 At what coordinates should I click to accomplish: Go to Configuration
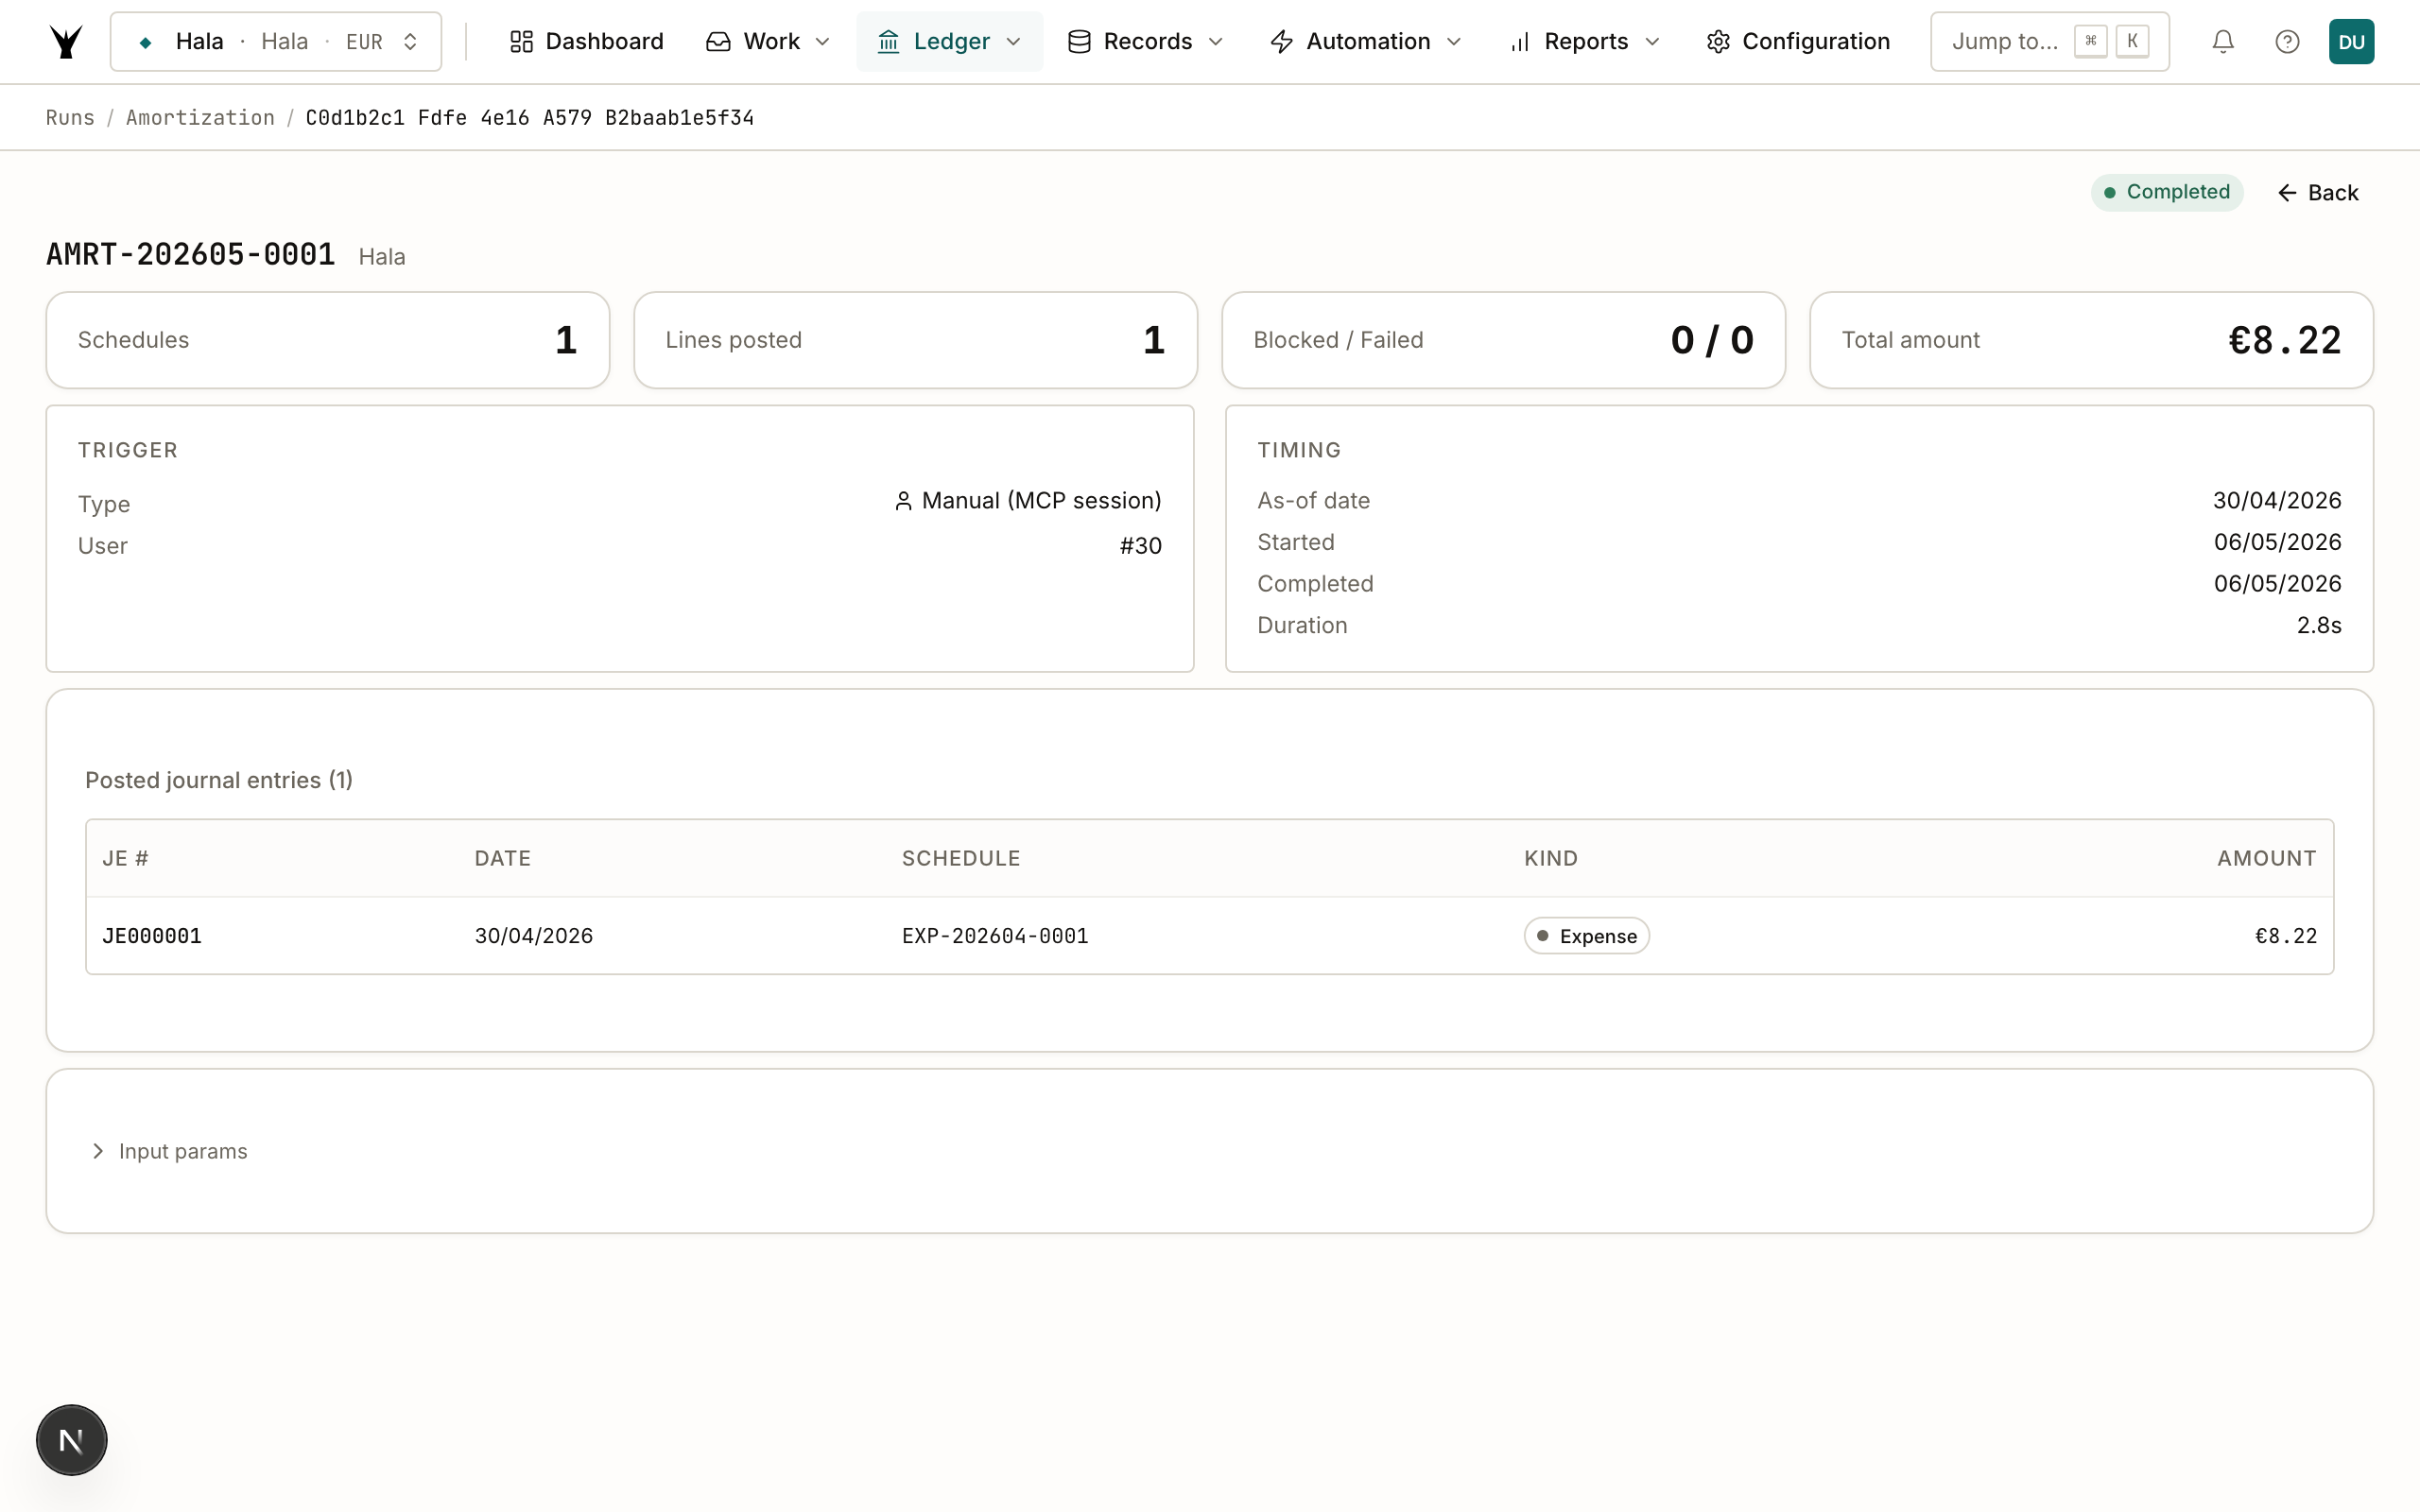1798,41
